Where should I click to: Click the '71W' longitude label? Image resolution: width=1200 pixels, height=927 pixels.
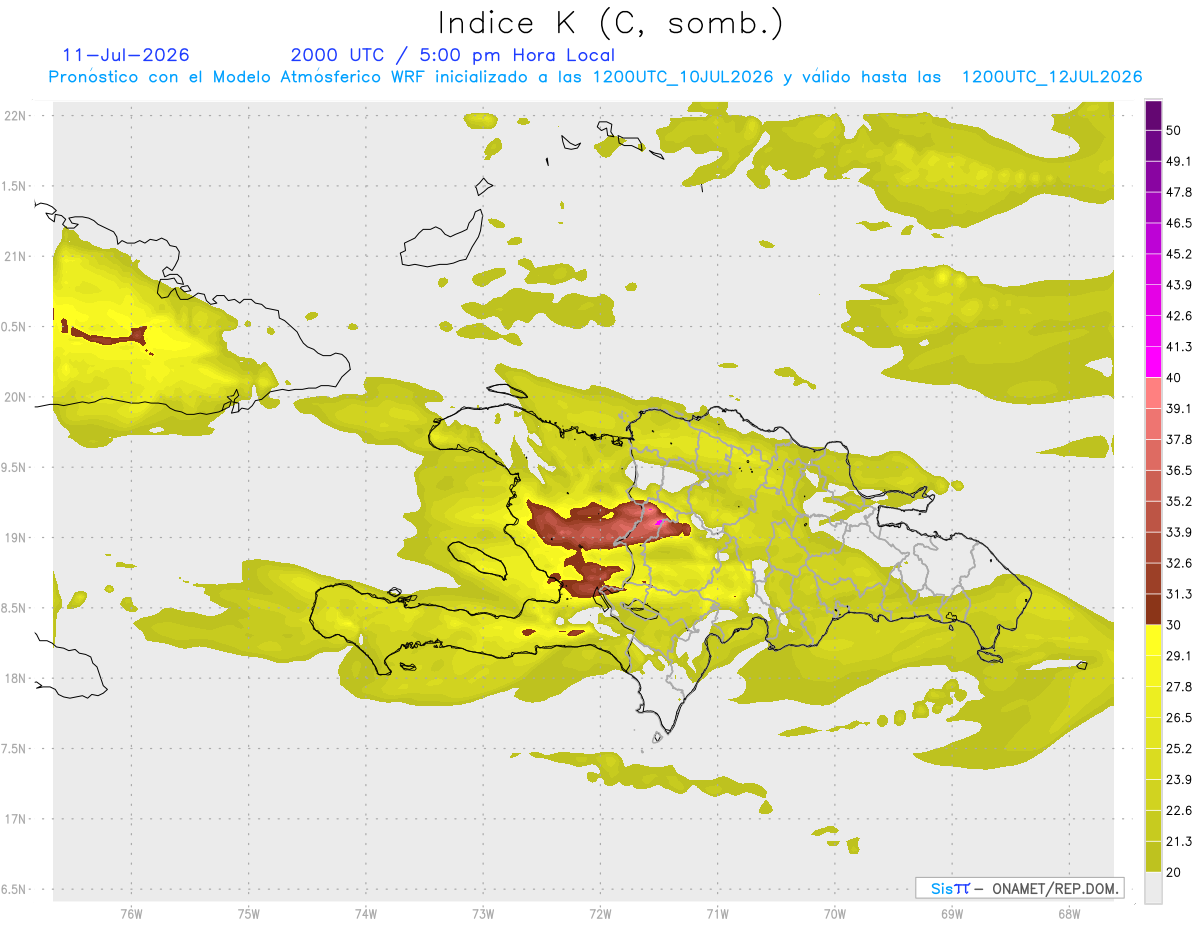pos(717,914)
